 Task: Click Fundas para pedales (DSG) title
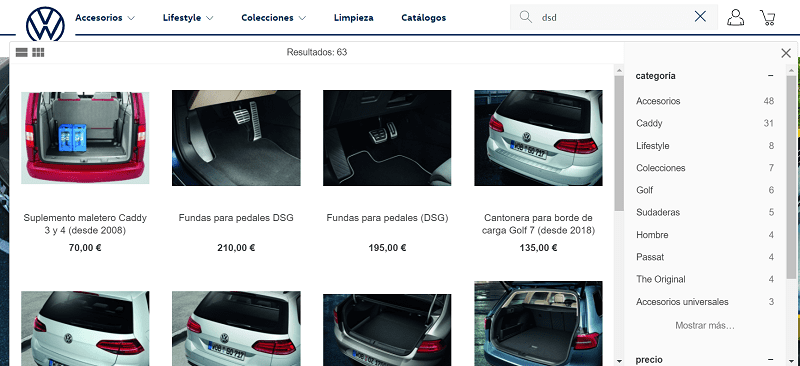point(387,218)
